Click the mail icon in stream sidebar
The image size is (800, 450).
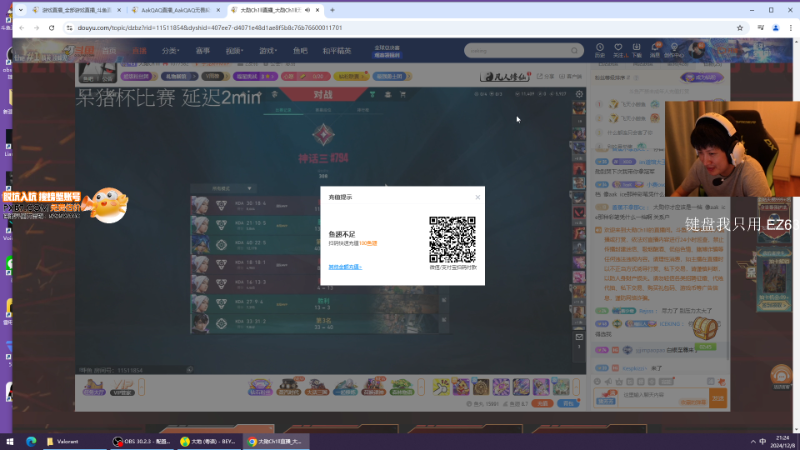click(579, 337)
